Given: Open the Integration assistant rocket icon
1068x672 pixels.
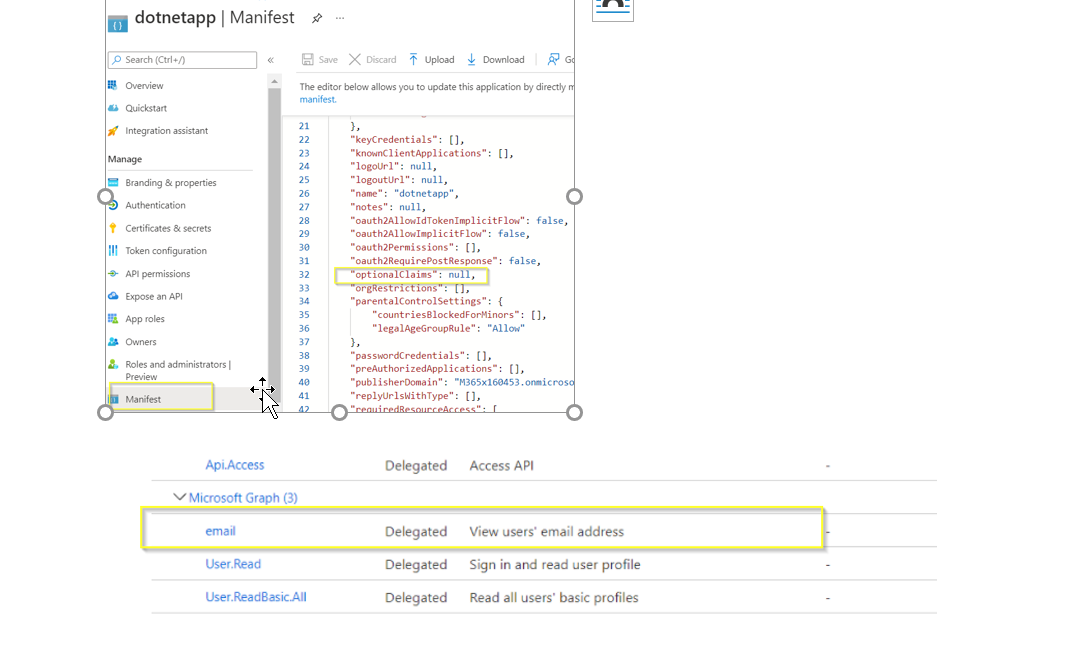Looking at the screenshot, I should tap(113, 131).
